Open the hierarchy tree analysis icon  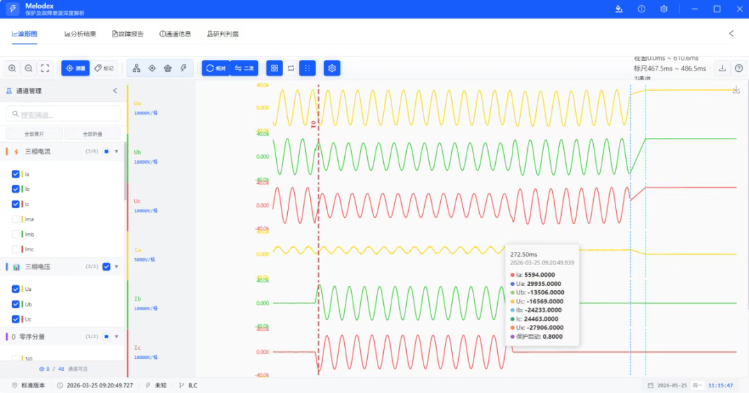pos(137,68)
